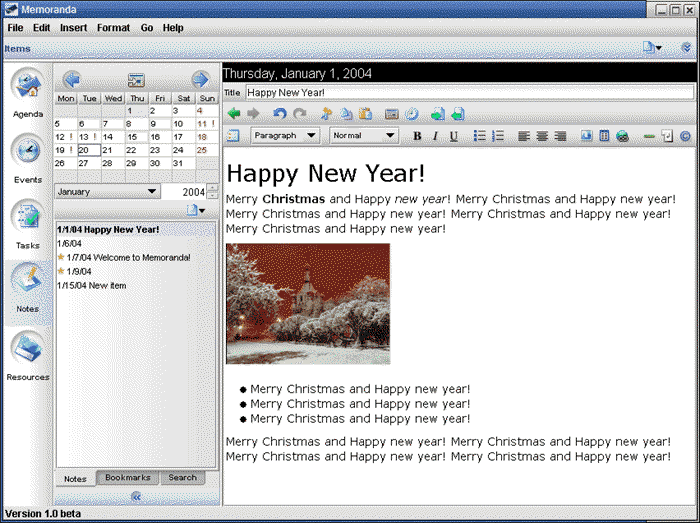700x523 pixels.
Task: Open the Tasks sidebar icon
Action: tap(28, 216)
